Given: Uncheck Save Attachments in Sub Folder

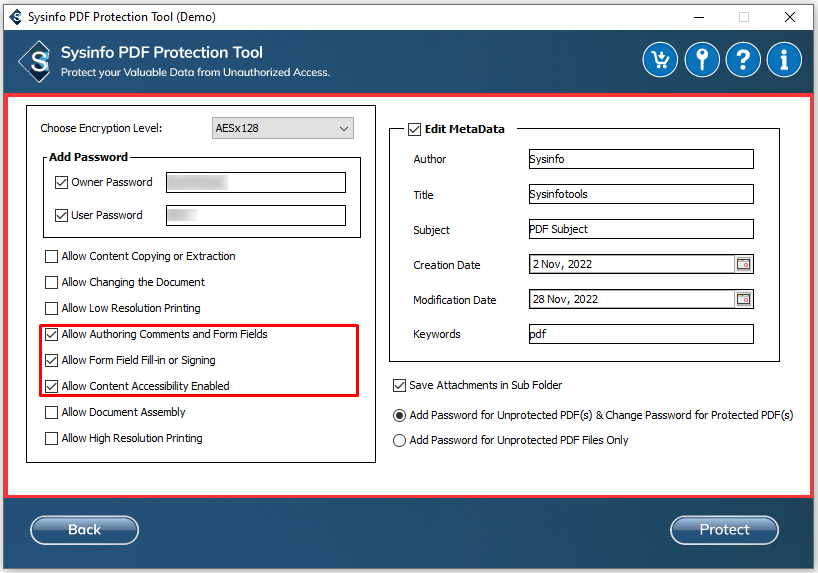Looking at the screenshot, I should pos(399,385).
